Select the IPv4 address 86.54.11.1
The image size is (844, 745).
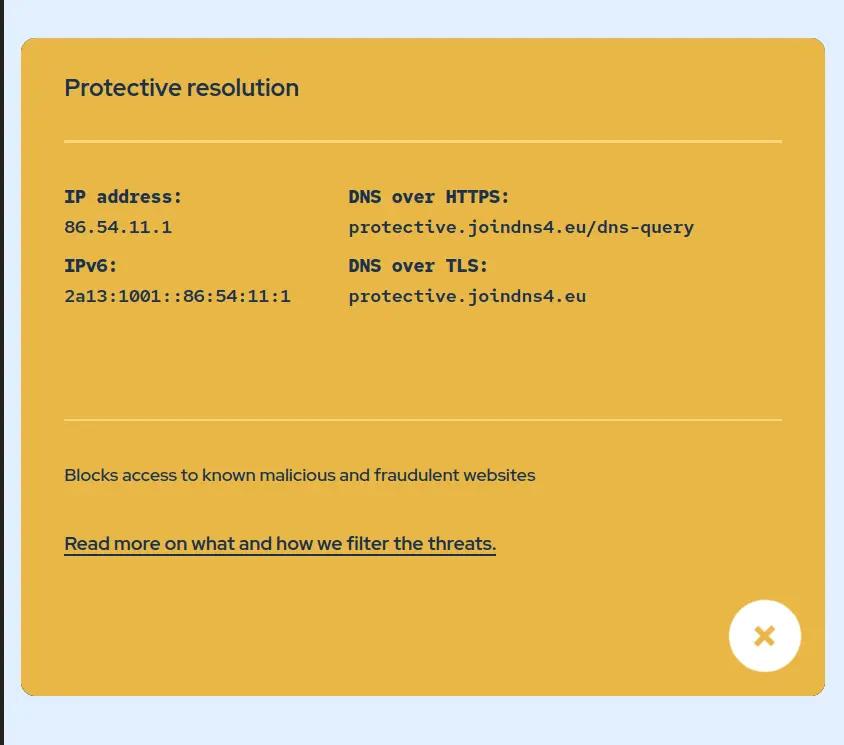pos(118,227)
